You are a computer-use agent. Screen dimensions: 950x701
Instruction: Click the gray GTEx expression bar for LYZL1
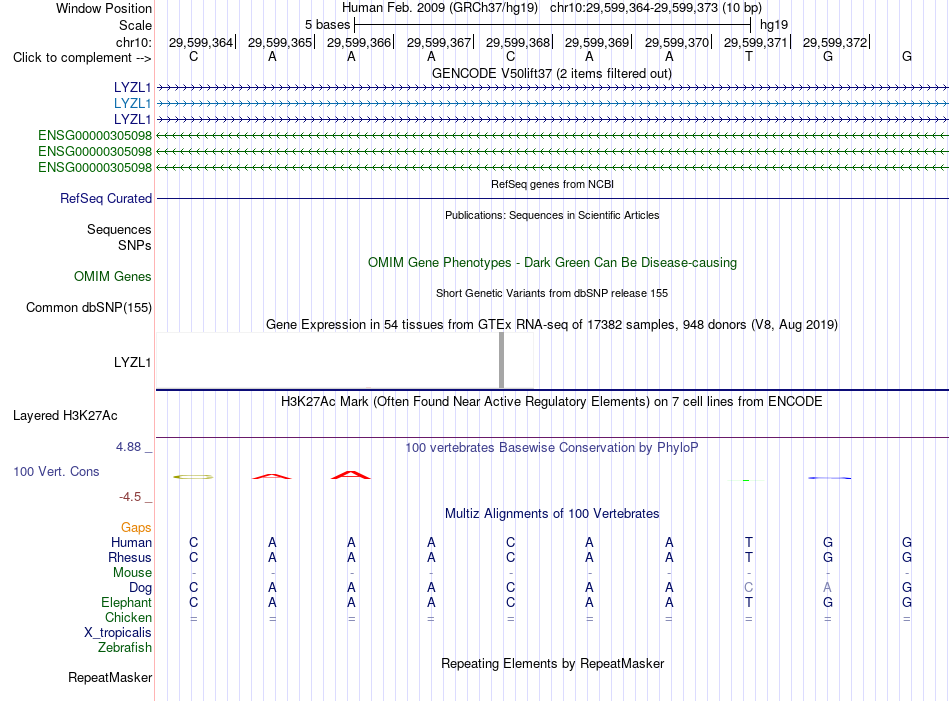click(x=501, y=360)
